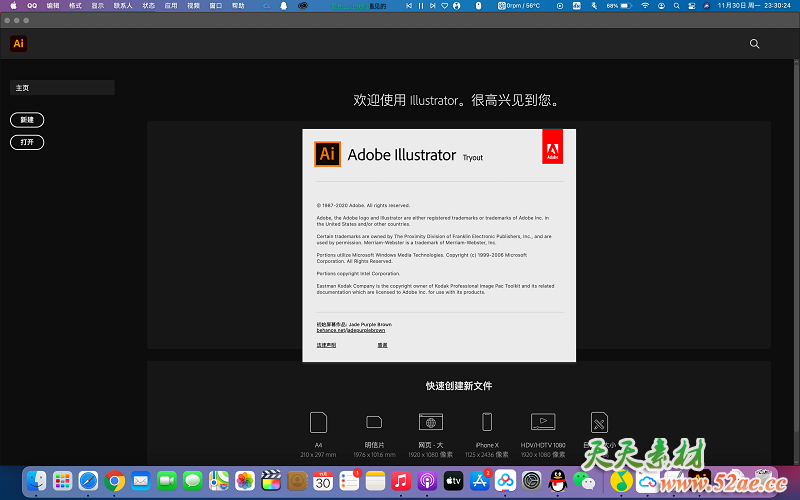This screenshot has height=500, width=800.
Task: Open Reminders from the Dock
Action: [349, 481]
